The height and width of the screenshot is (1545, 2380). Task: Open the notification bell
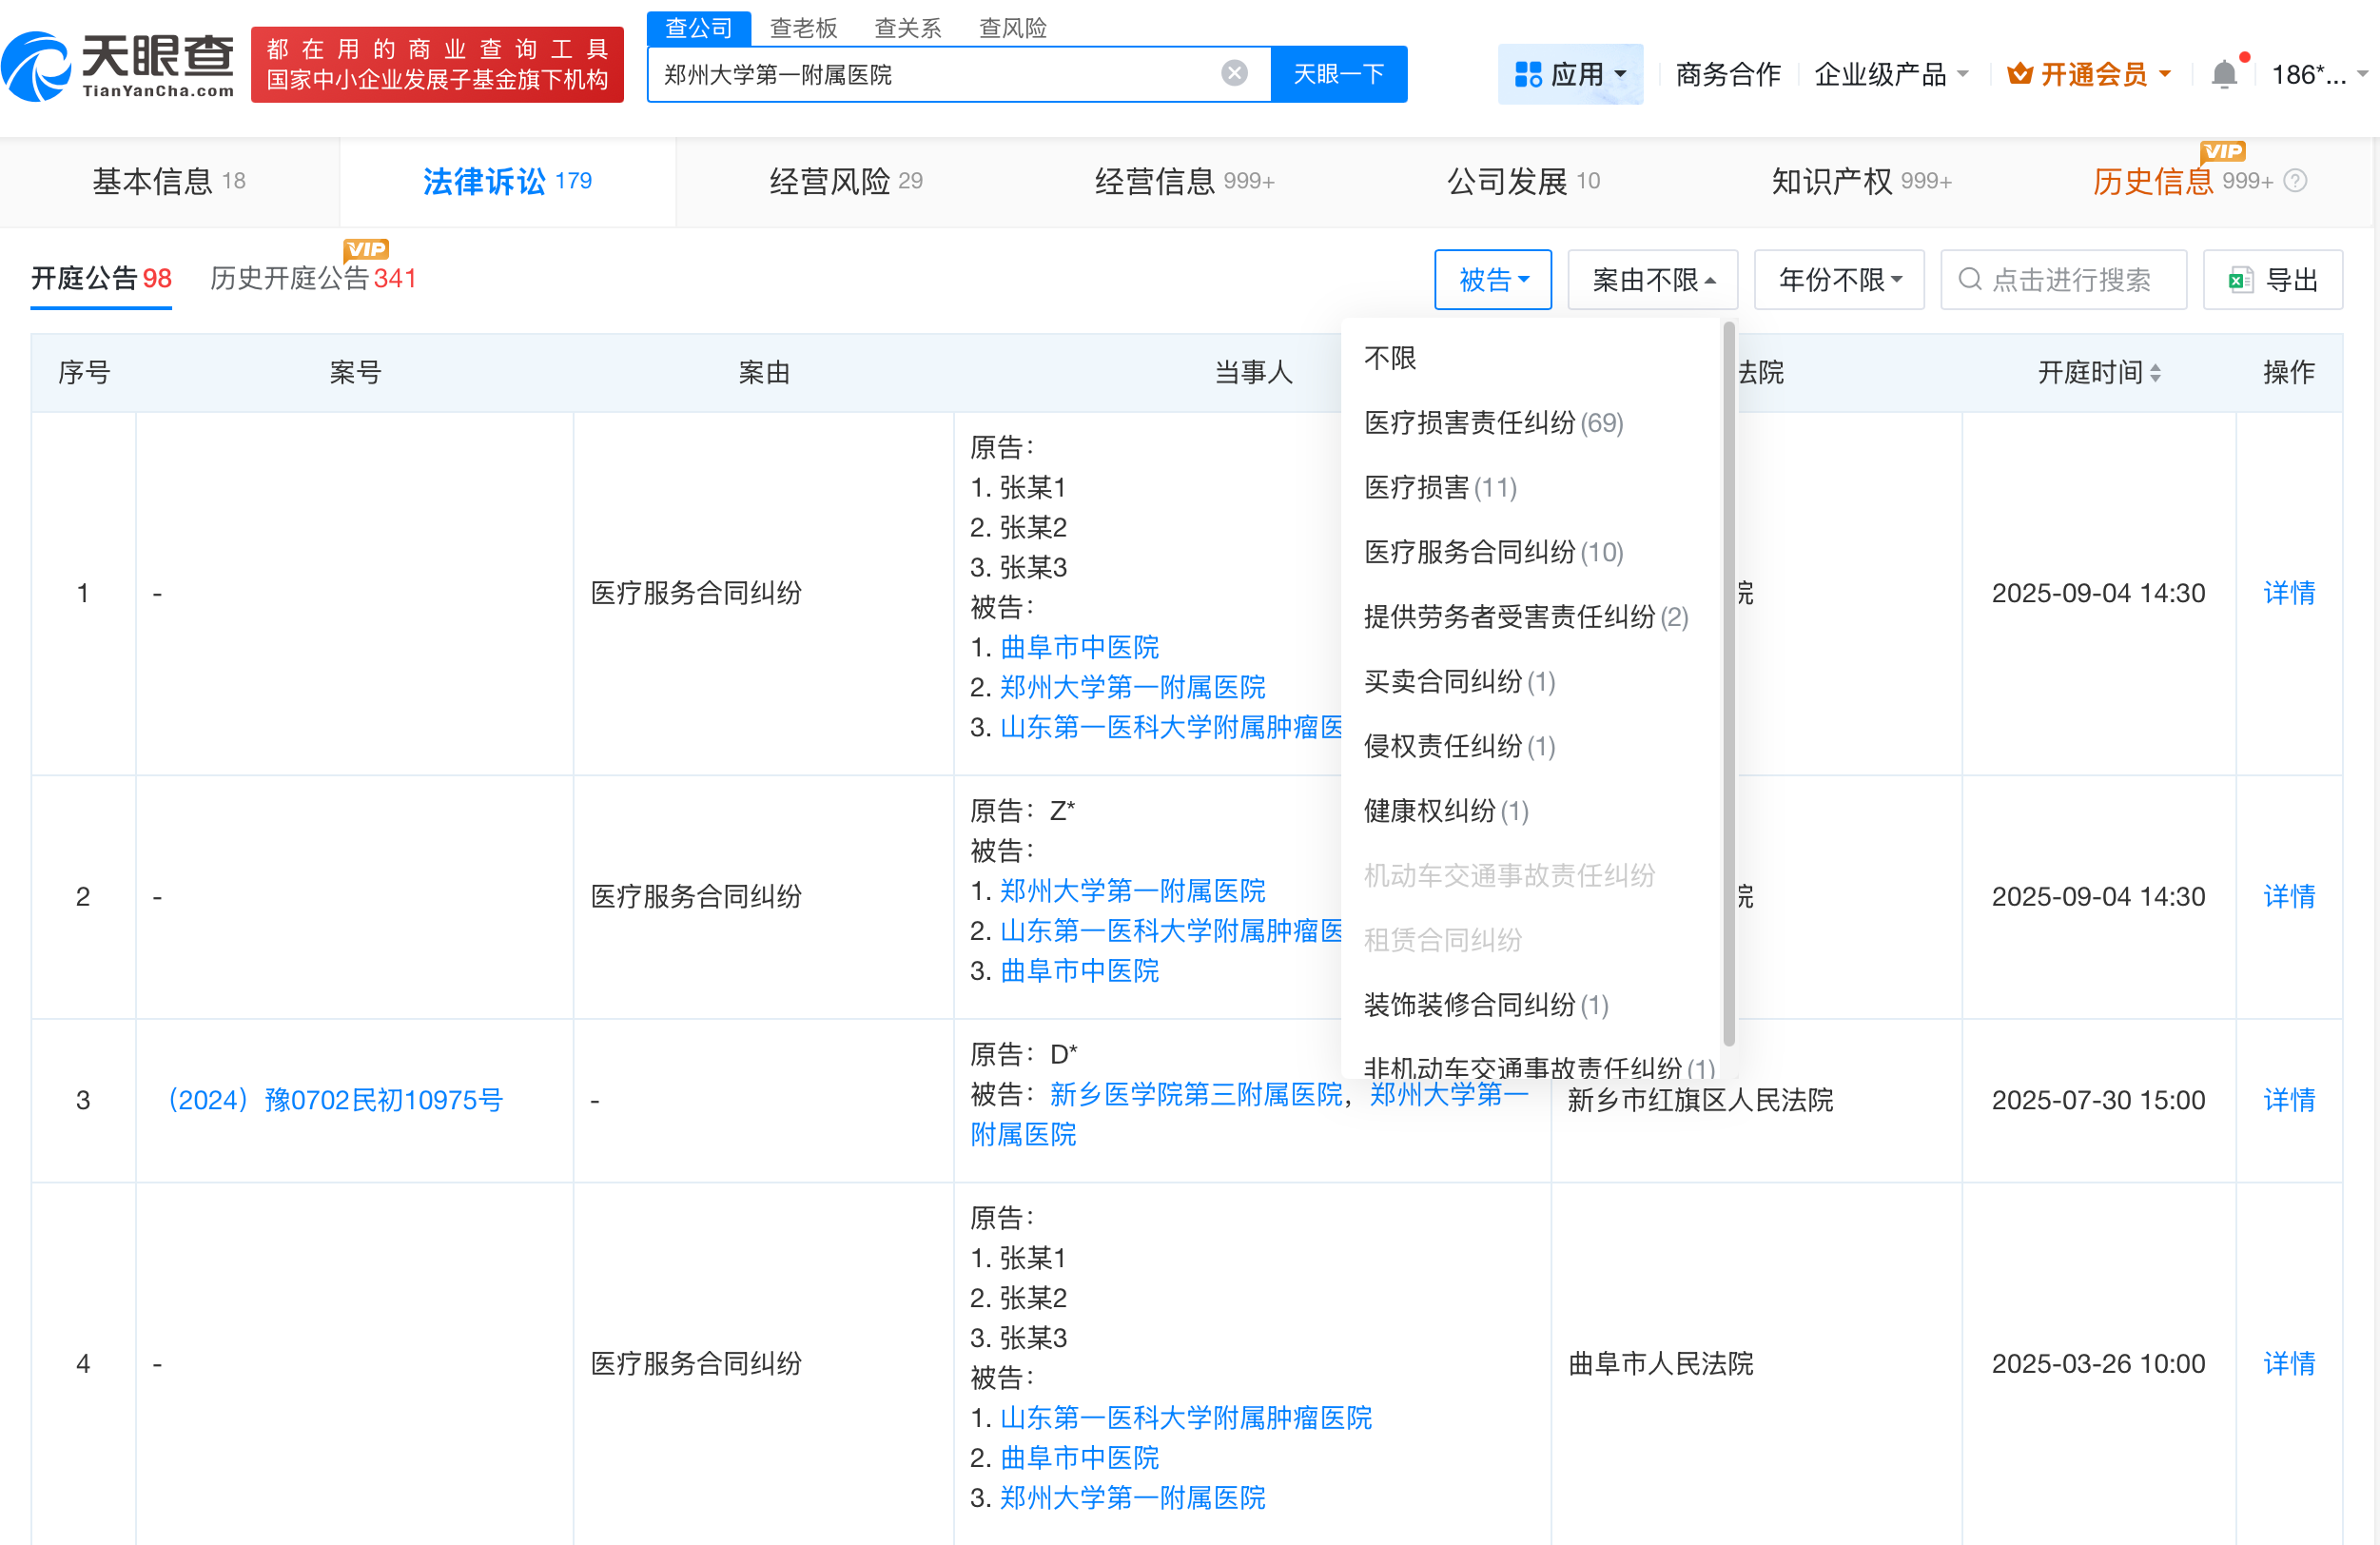coord(2224,73)
